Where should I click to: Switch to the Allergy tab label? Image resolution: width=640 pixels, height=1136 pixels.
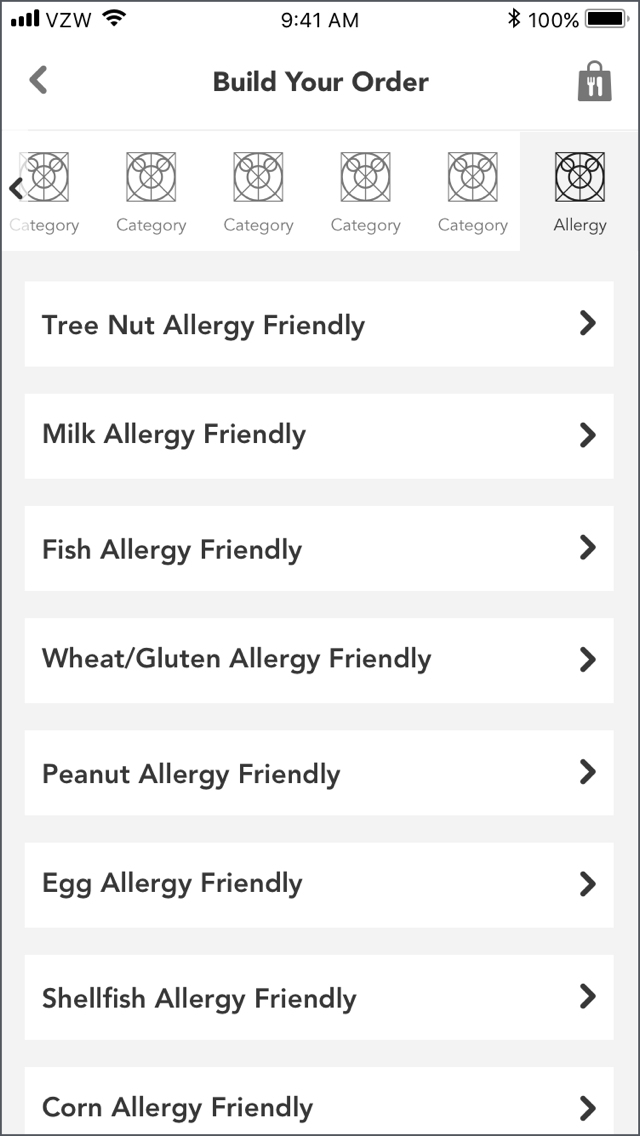580,225
